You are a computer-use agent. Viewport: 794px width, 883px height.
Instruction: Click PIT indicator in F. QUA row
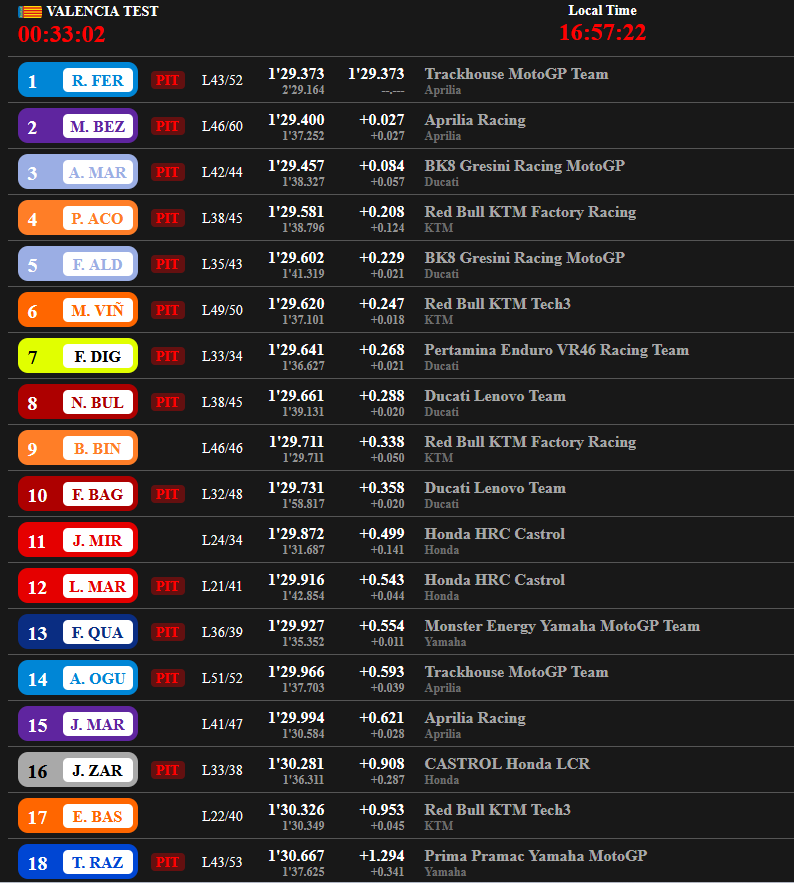(167, 632)
